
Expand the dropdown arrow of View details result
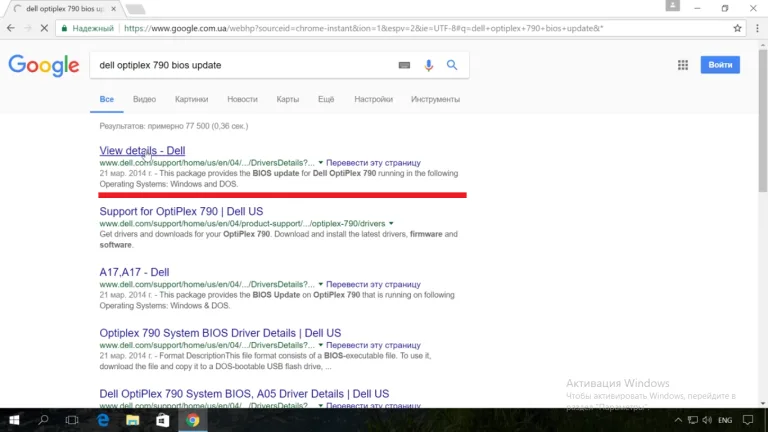click(x=321, y=163)
